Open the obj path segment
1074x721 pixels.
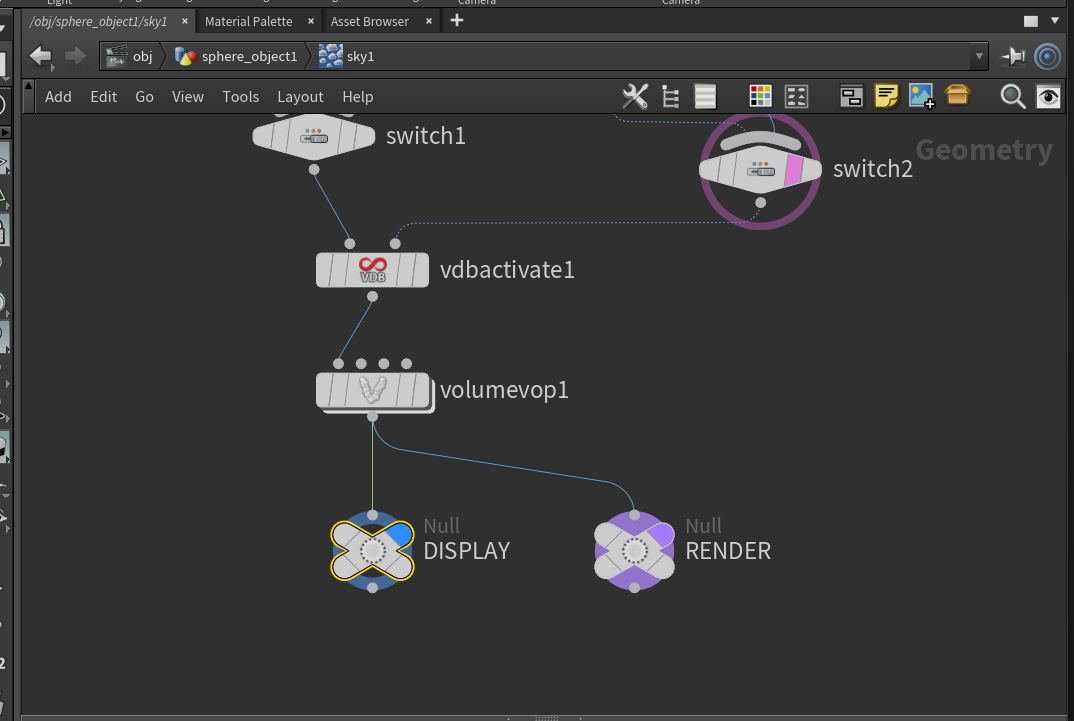[x=131, y=56]
